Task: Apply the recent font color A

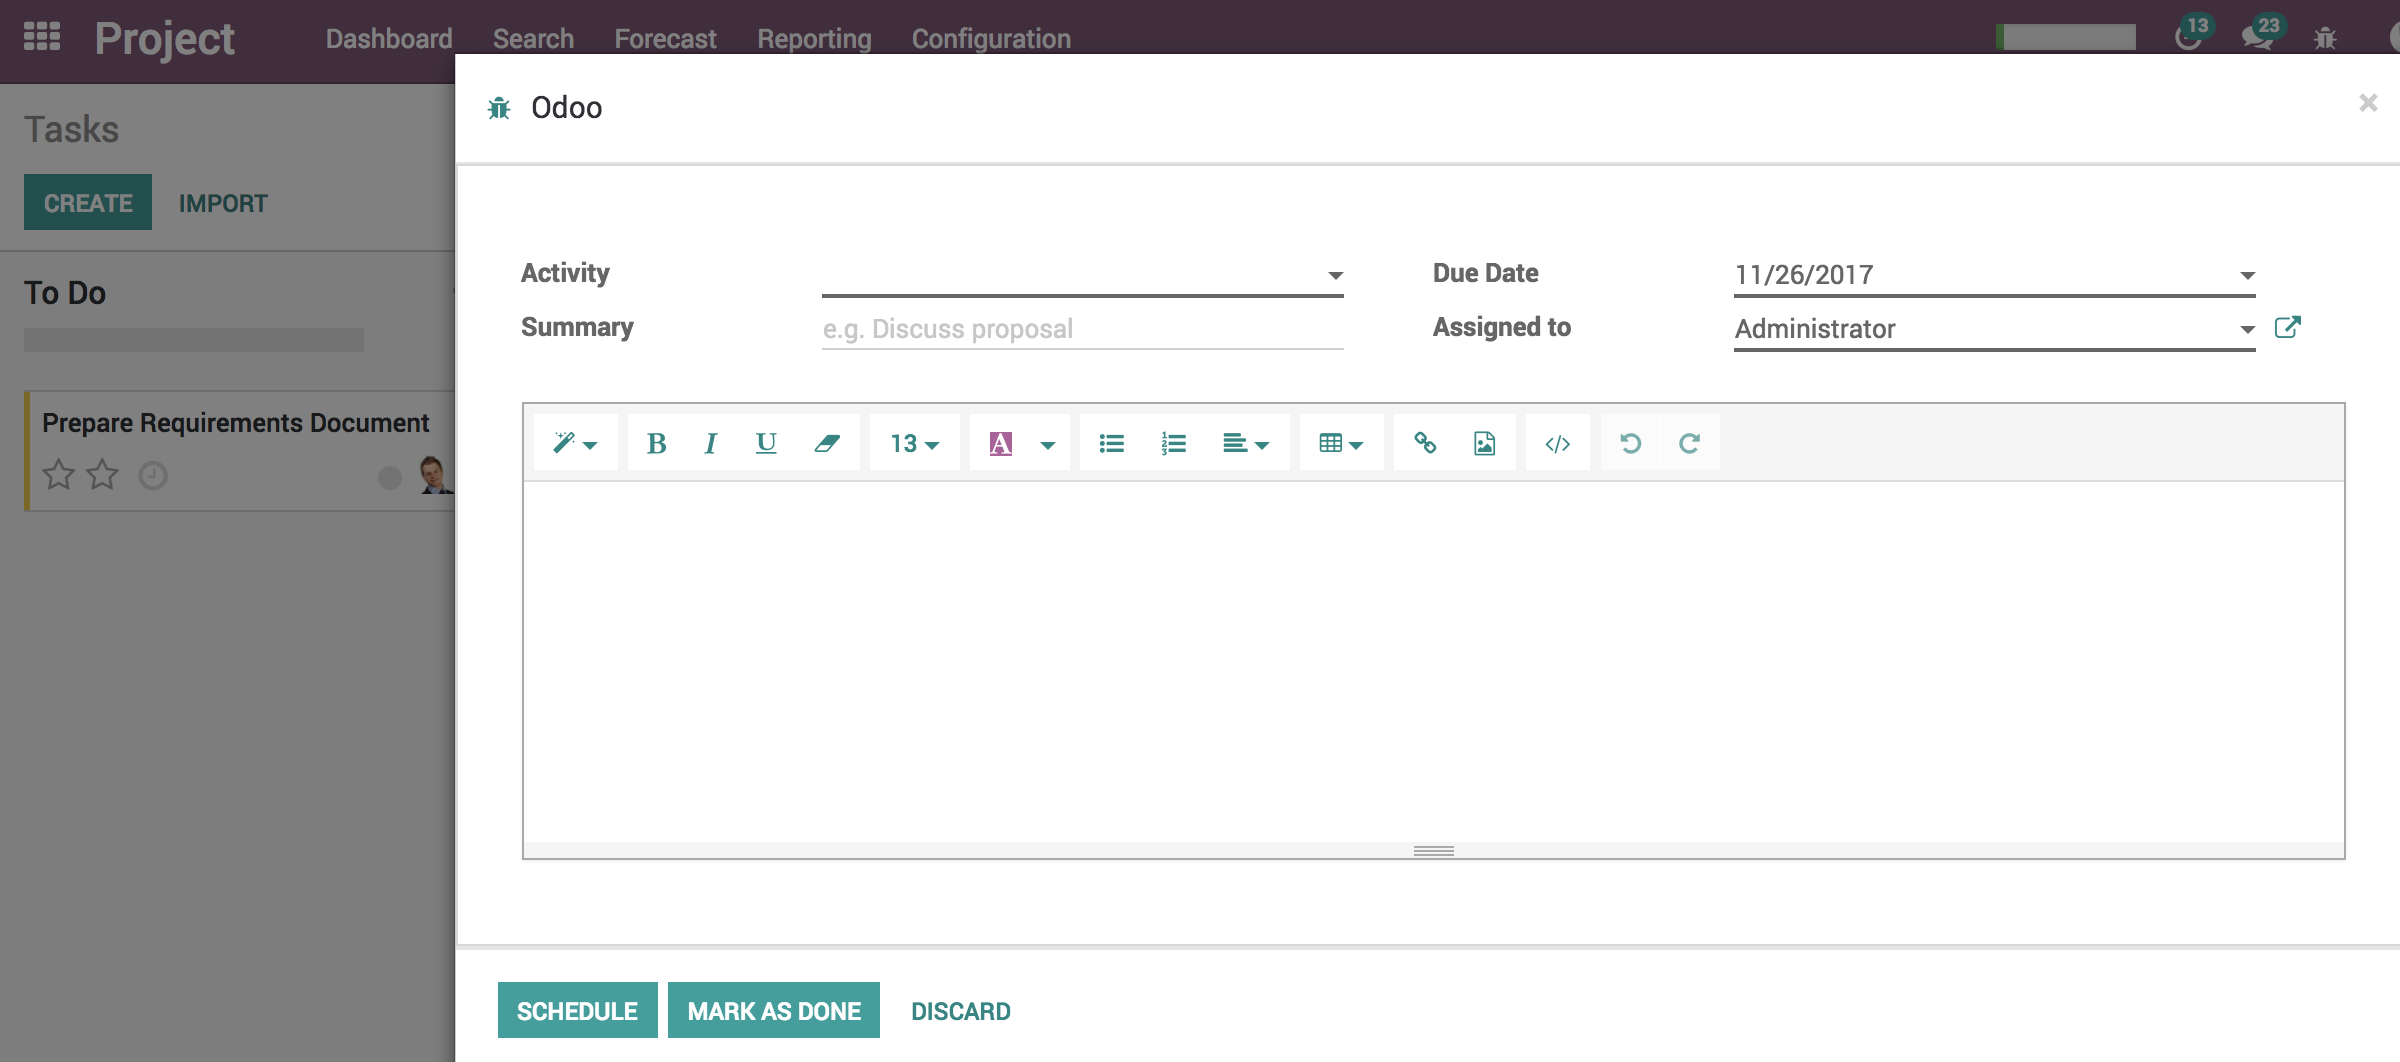Action: 1000,443
